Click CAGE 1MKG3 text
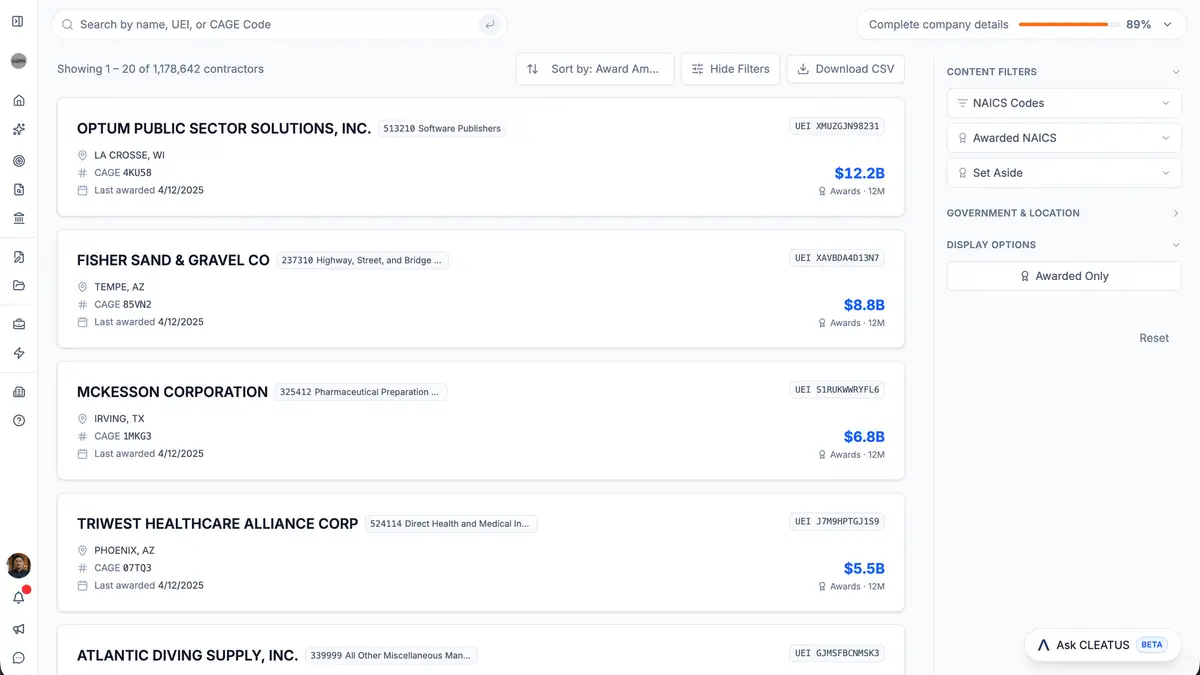The height and width of the screenshot is (675, 1200). tap(123, 437)
